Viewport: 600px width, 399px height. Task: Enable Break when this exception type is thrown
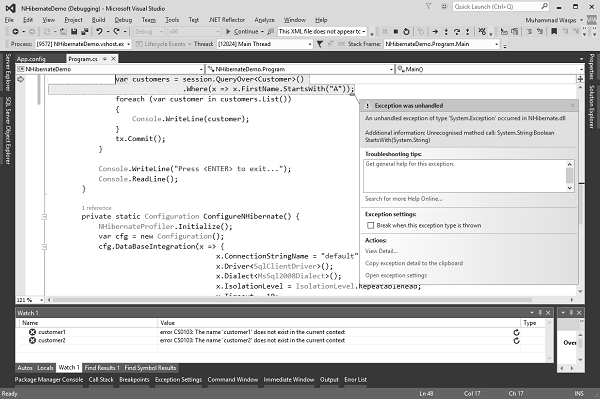click(x=370, y=225)
